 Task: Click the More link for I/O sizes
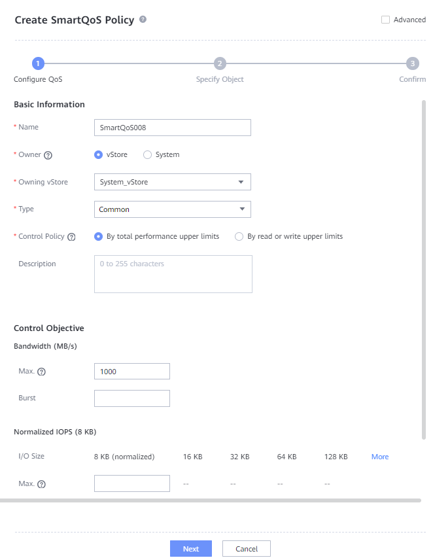pos(380,457)
